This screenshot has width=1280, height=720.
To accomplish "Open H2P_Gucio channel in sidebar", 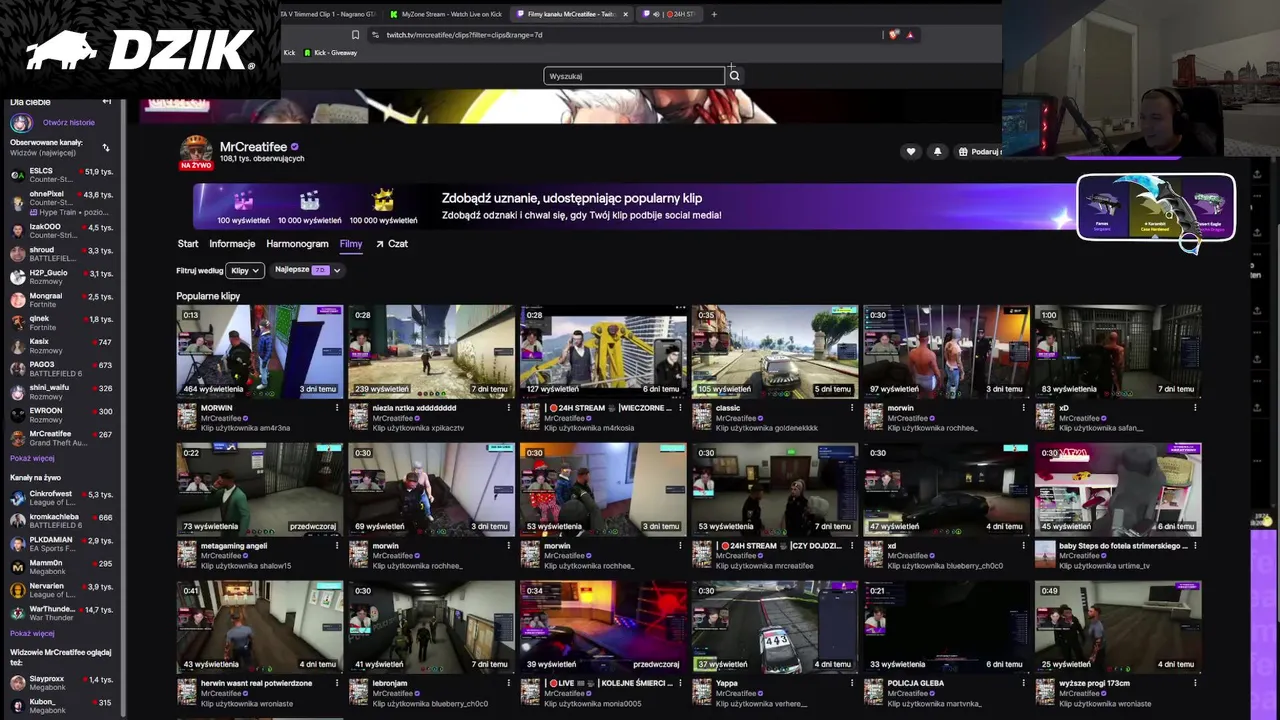I will click(61, 276).
